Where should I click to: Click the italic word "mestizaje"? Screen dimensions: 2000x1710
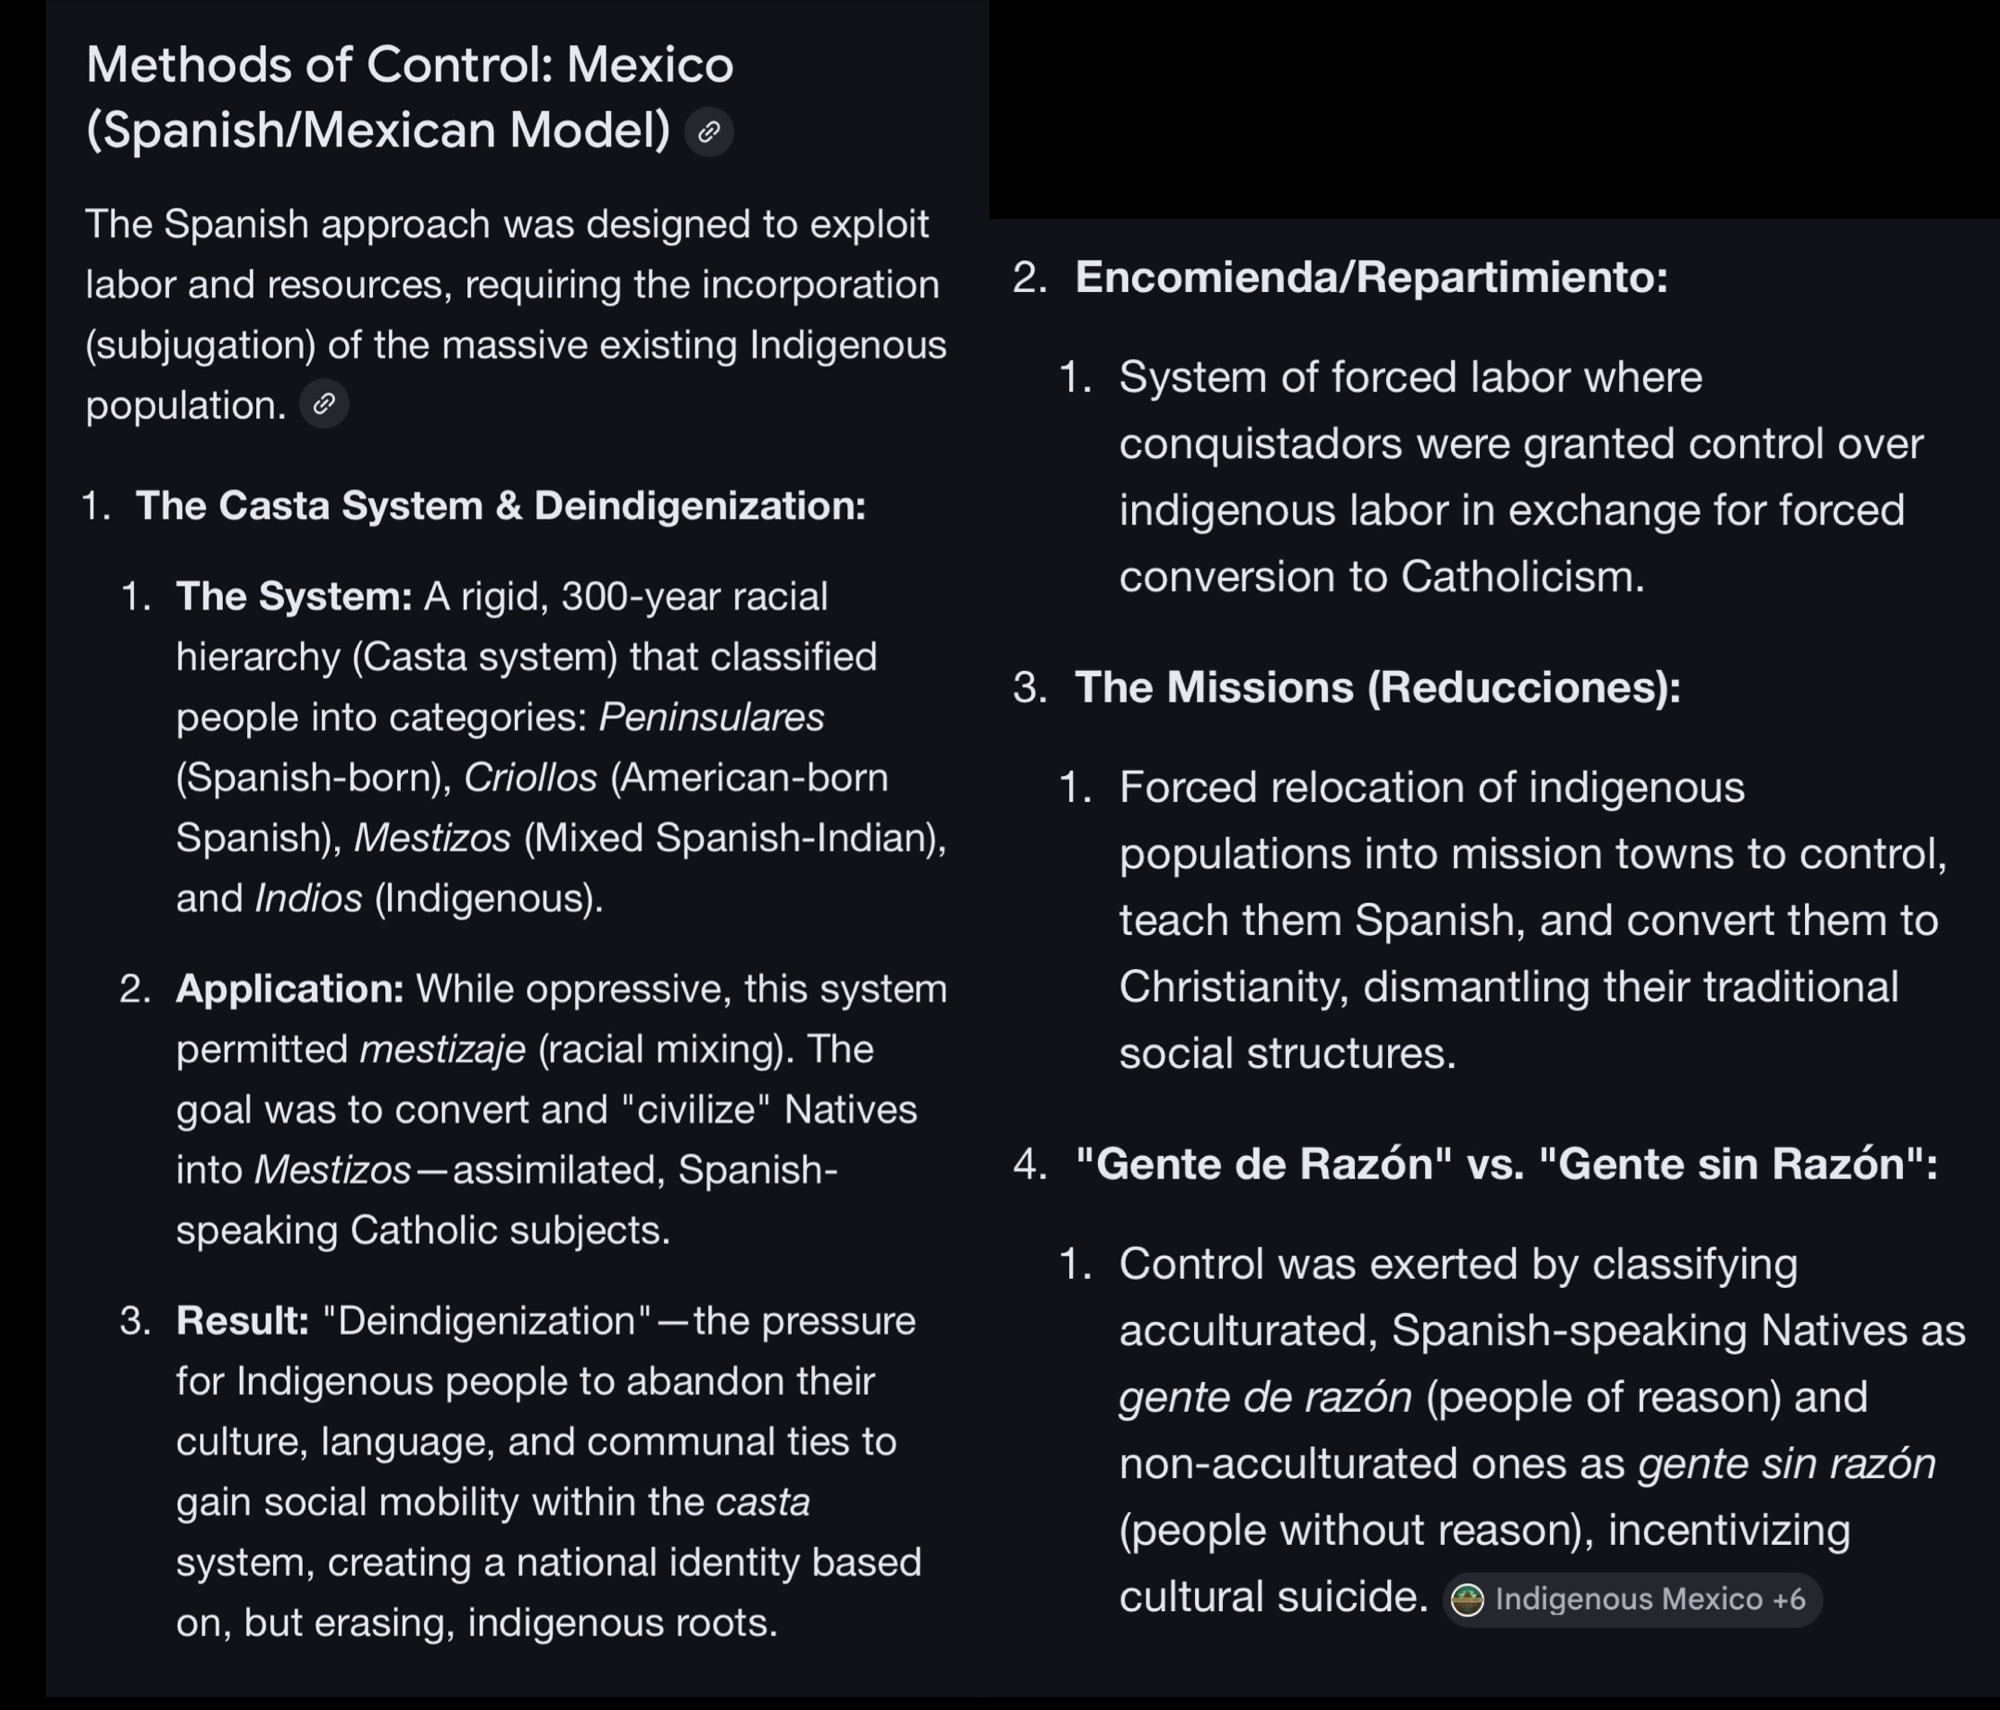click(x=442, y=1049)
